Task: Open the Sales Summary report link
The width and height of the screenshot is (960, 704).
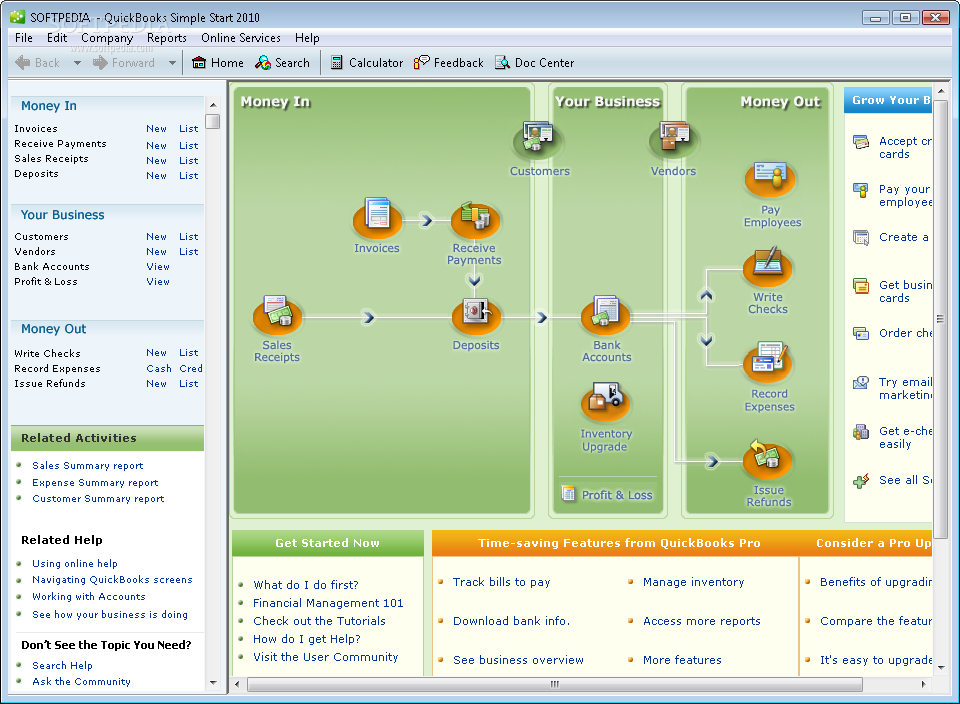Action: click(88, 466)
